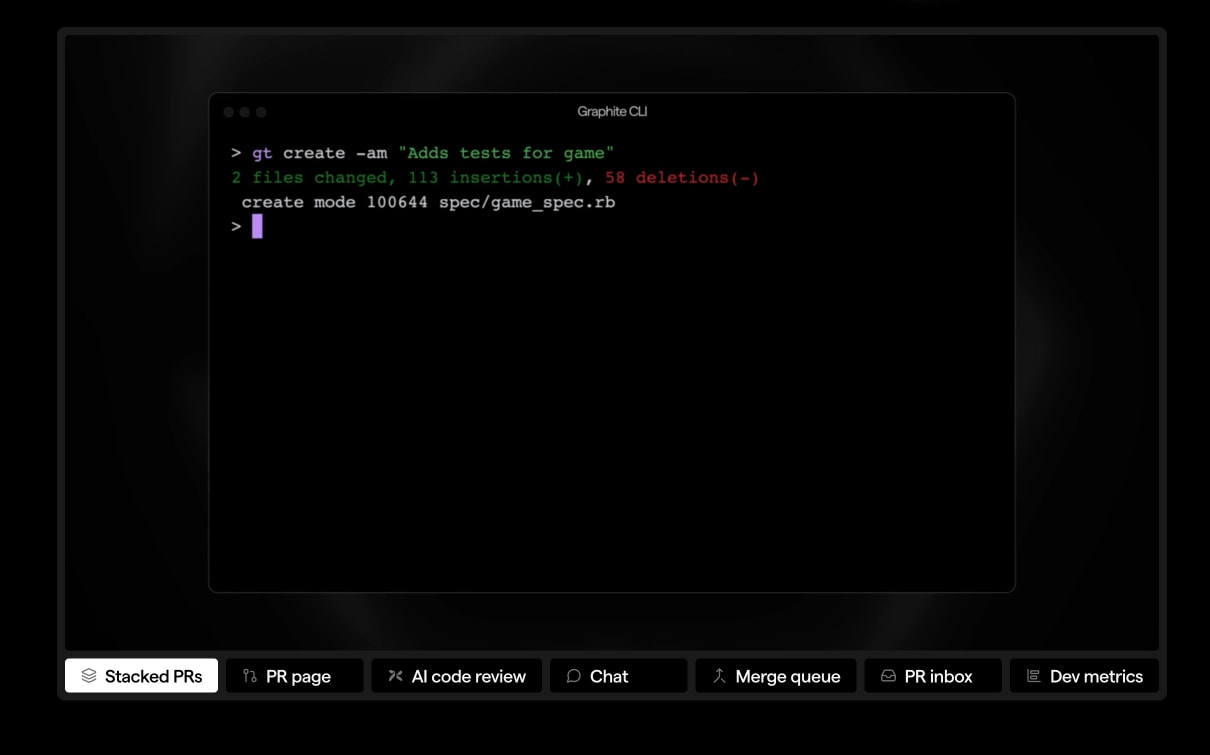The width and height of the screenshot is (1210, 755).
Task: Click the Merge queue arrow icon
Action: [719, 676]
